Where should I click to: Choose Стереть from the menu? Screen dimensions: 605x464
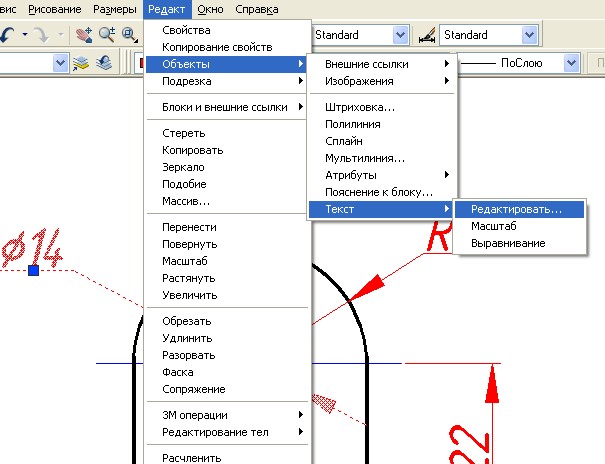click(228, 133)
